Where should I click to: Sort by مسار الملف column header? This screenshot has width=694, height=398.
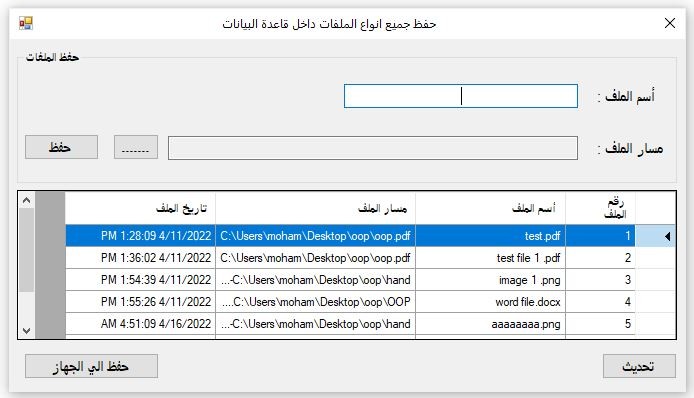316,208
